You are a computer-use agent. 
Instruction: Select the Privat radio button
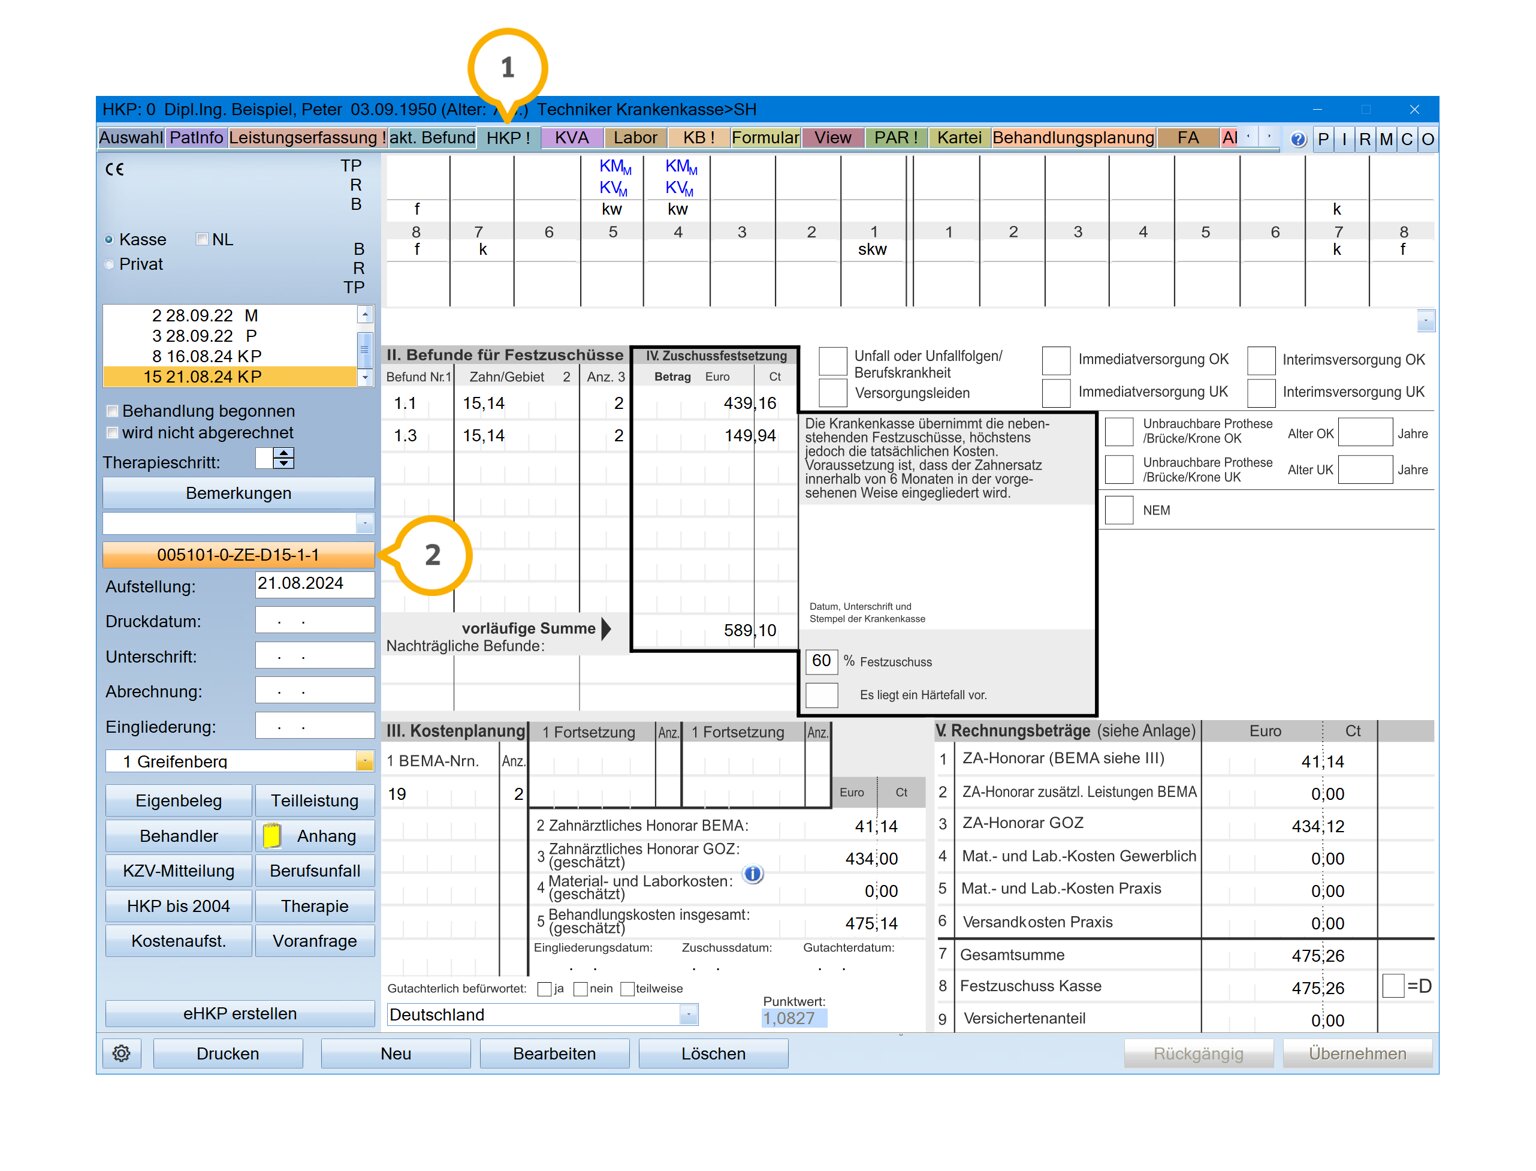click(x=110, y=265)
